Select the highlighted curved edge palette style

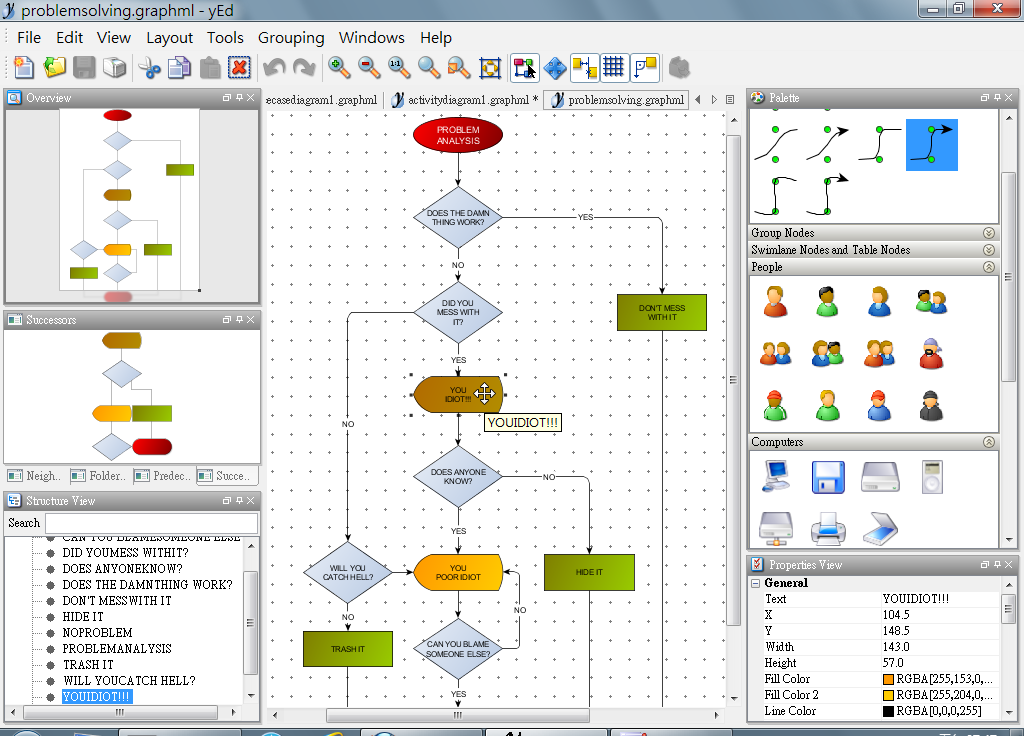931,145
